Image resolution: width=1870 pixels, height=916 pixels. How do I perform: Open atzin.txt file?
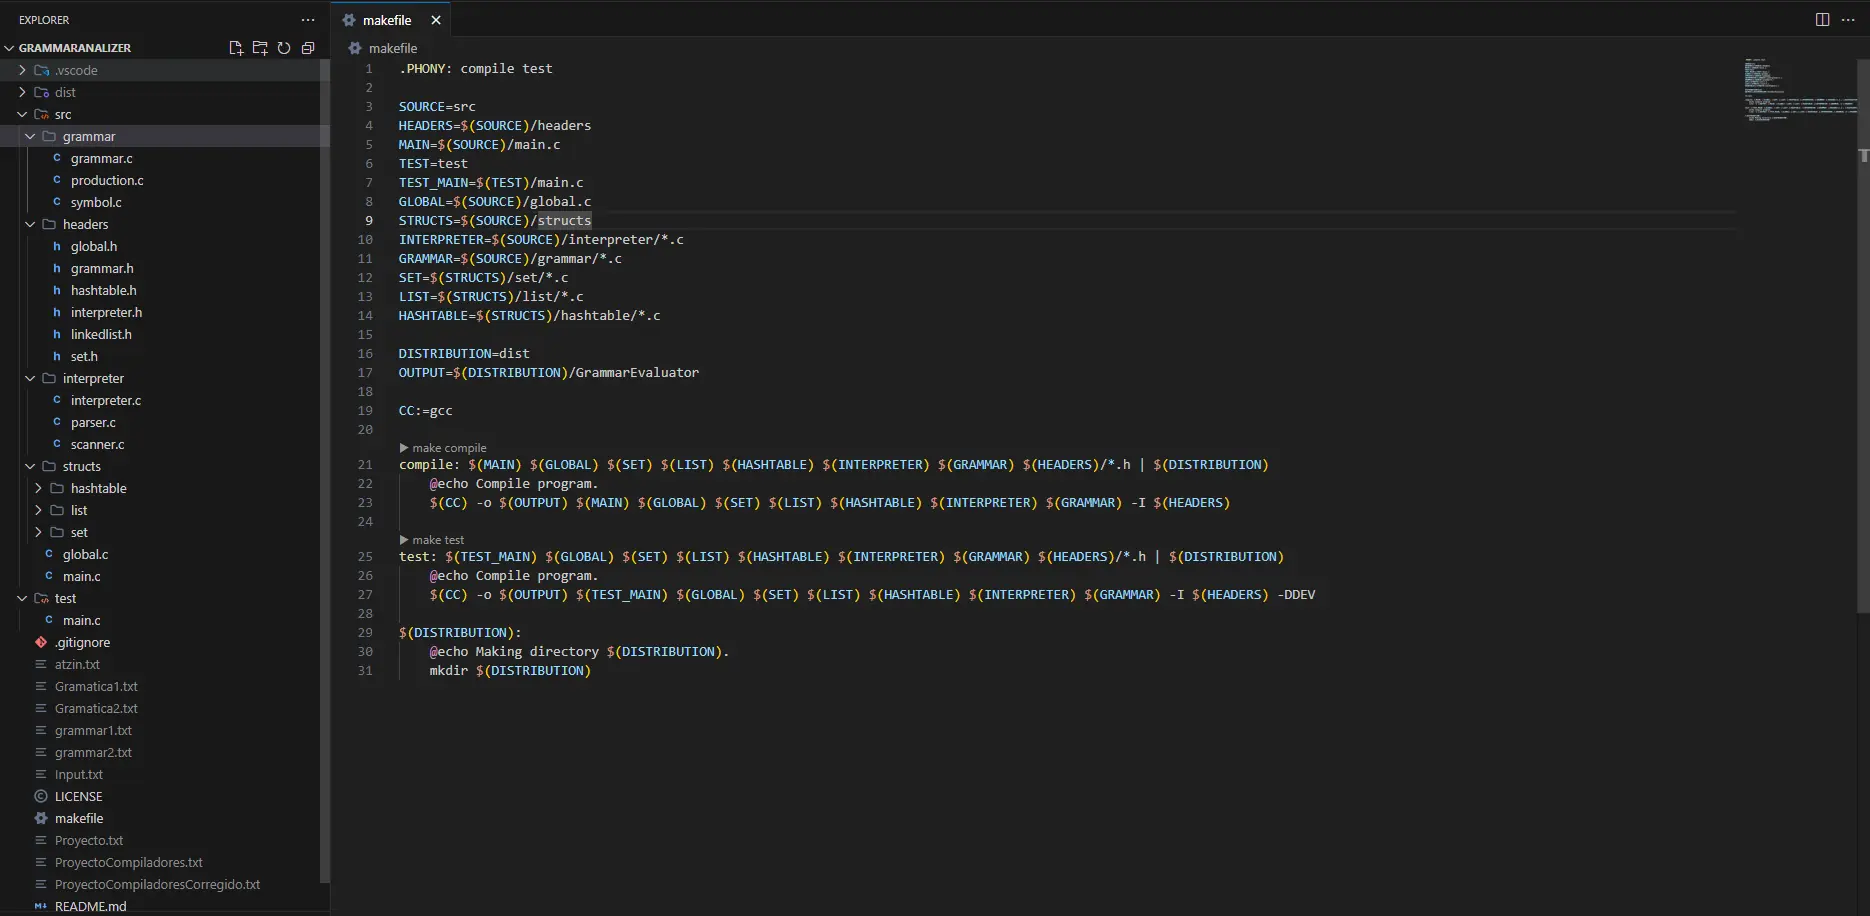click(165, 664)
